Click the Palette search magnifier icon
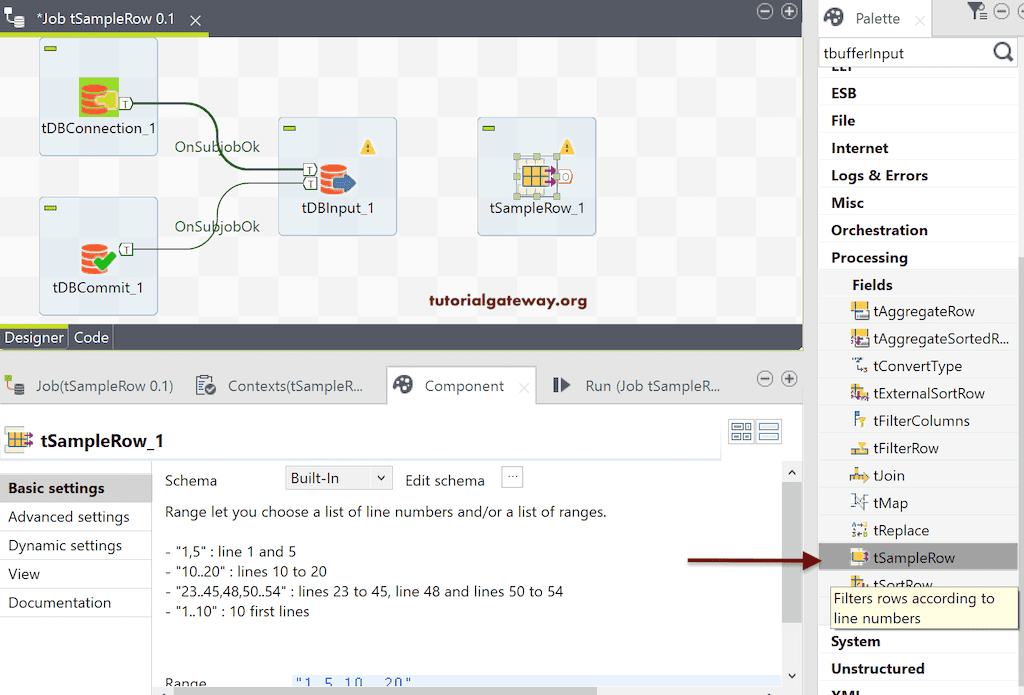The width and height of the screenshot is (1024, 695). (1002, 51)
